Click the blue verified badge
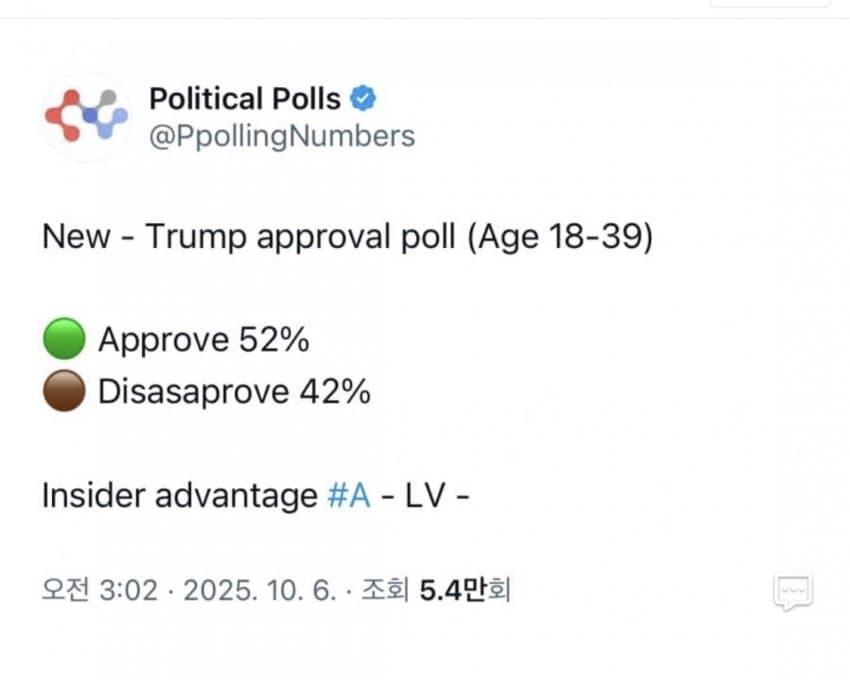 tap(364, 99)
